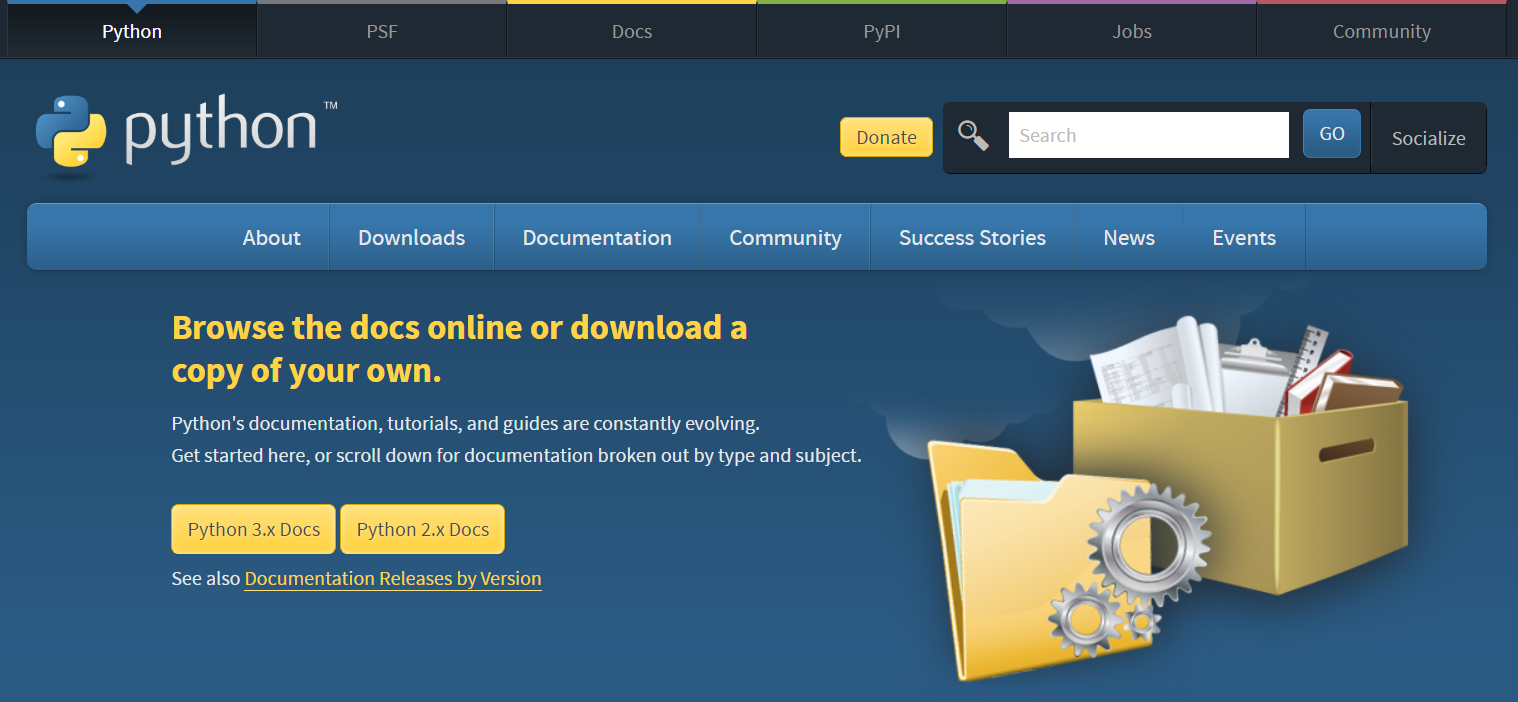Click the GO search button
Screen dimensions: 1518x702
(x=1331, y=134)
